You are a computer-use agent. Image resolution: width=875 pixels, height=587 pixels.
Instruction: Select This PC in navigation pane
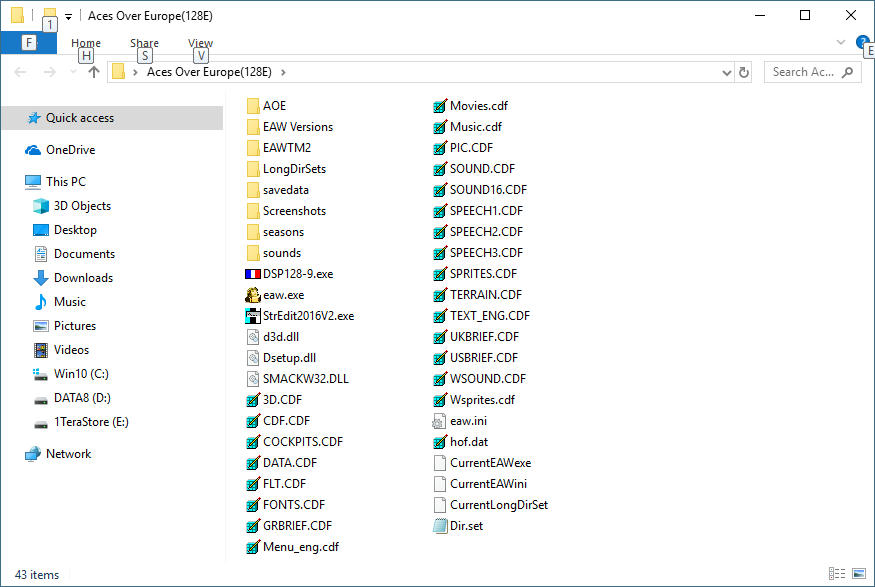[66, 182]
